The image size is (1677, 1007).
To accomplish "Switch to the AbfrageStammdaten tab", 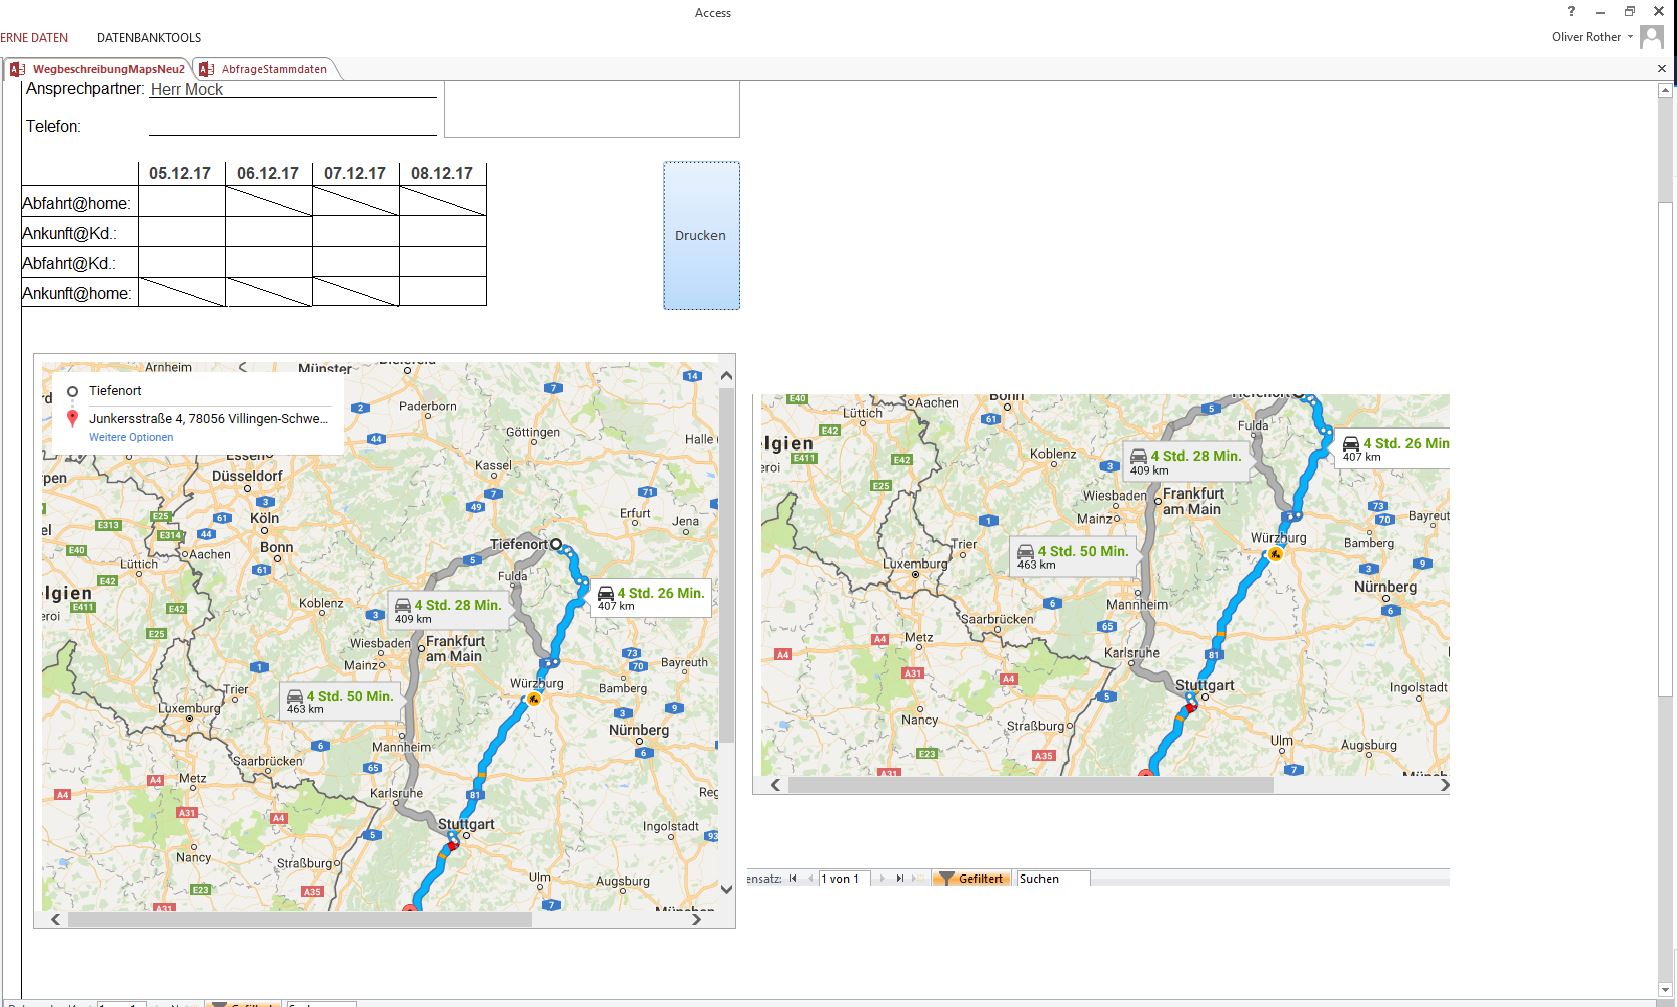I will pos(265,69).
